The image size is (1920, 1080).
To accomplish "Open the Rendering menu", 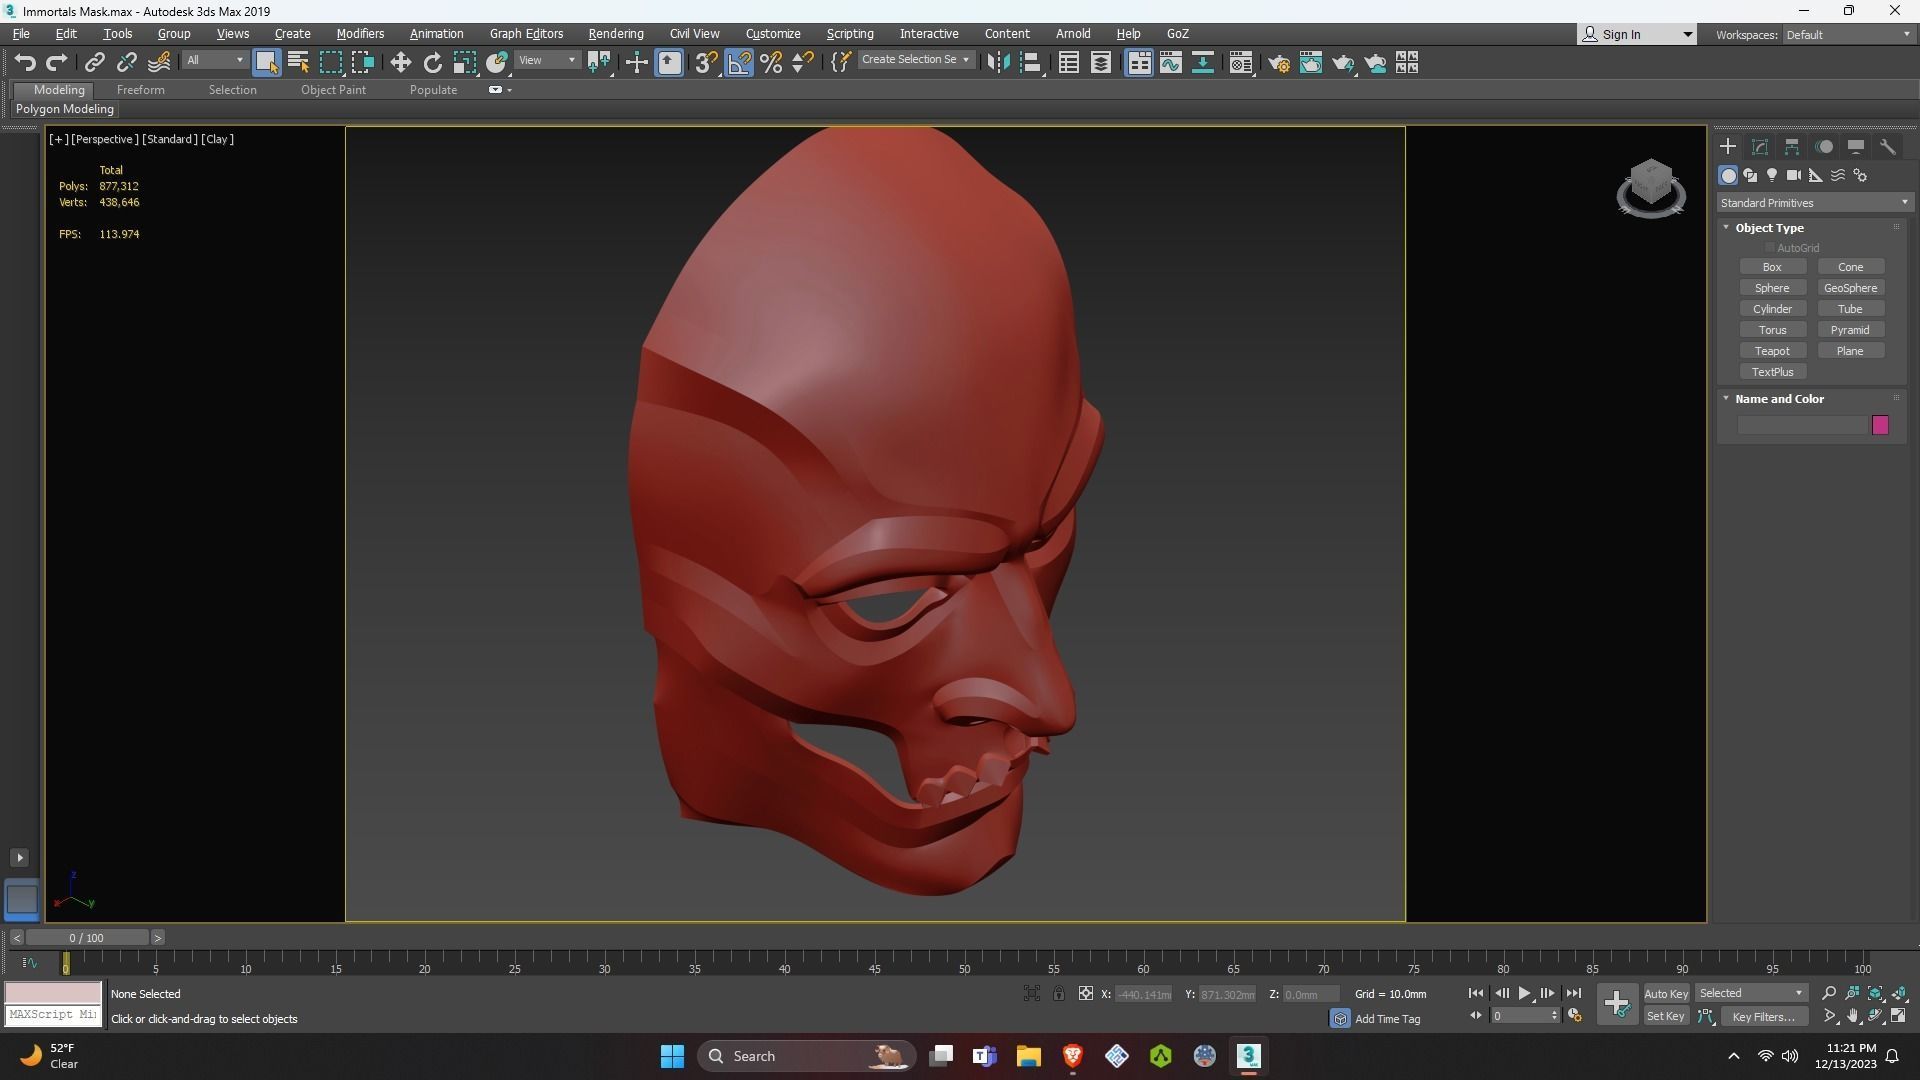I will pyautogui.click(x=616, y=34).
